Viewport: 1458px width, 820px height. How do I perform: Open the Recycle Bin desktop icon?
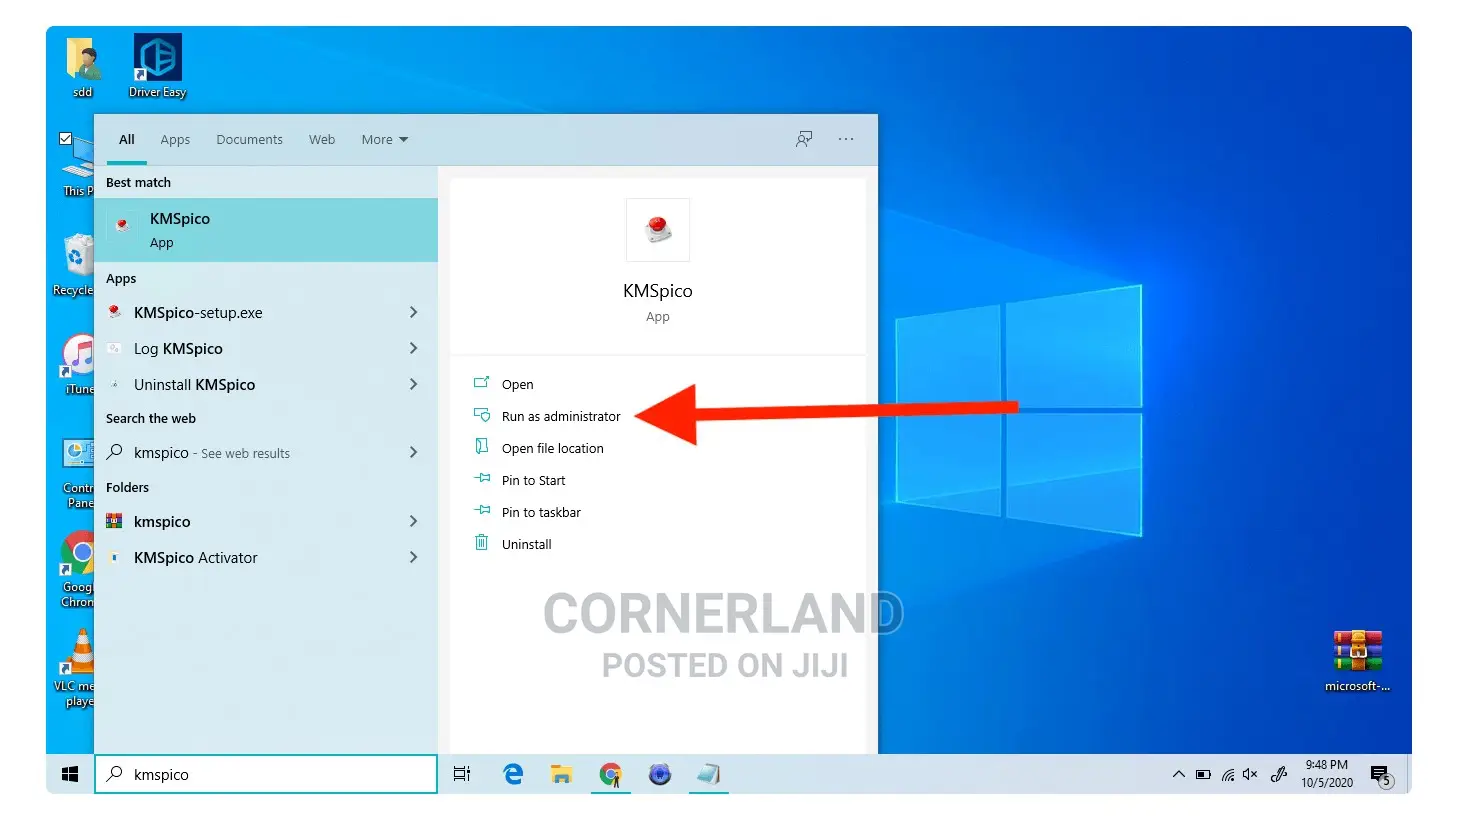(74, 265)
